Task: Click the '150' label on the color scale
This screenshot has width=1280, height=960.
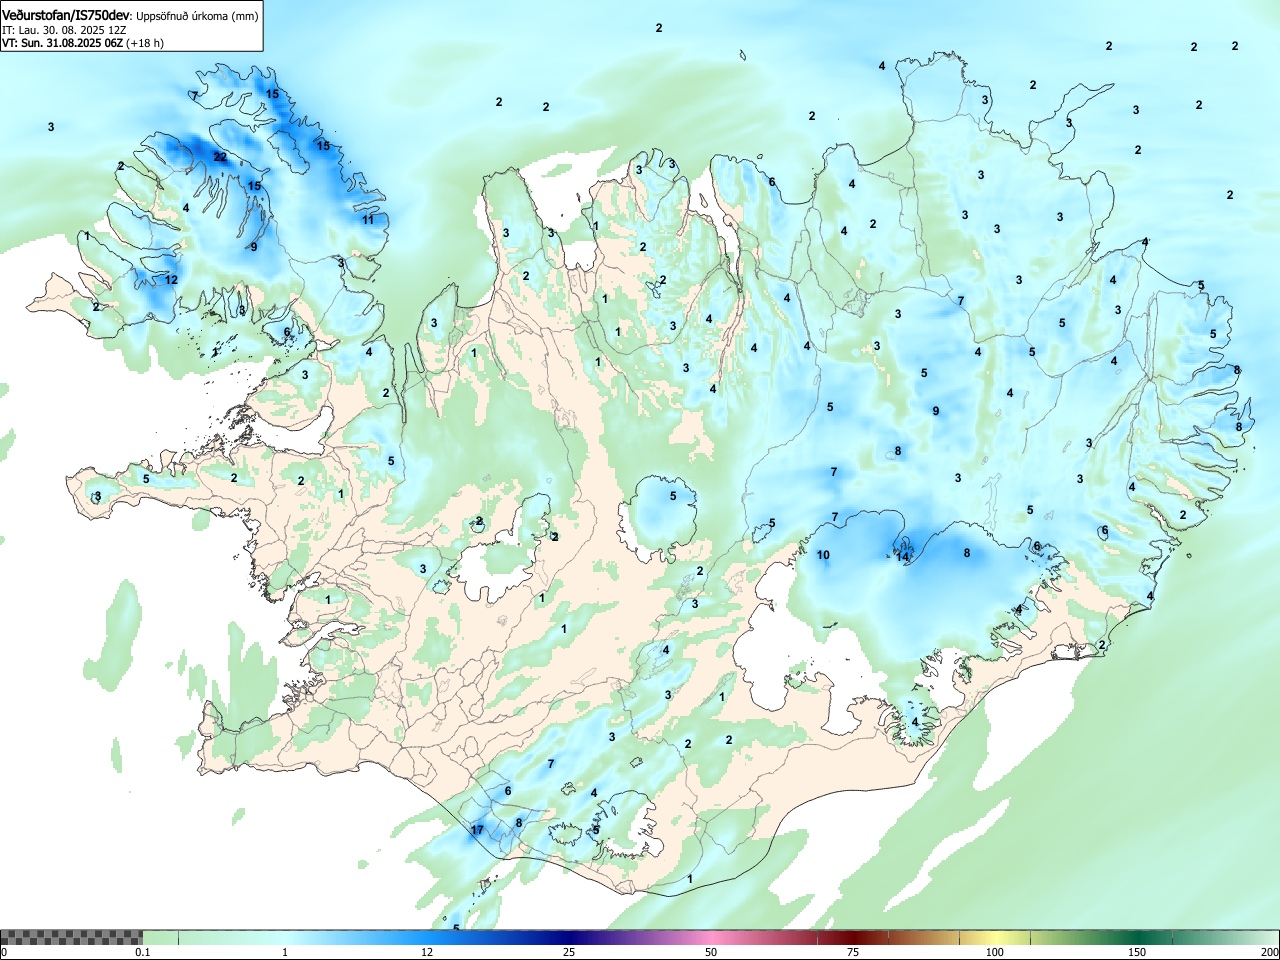Action: pos(1137,952)
